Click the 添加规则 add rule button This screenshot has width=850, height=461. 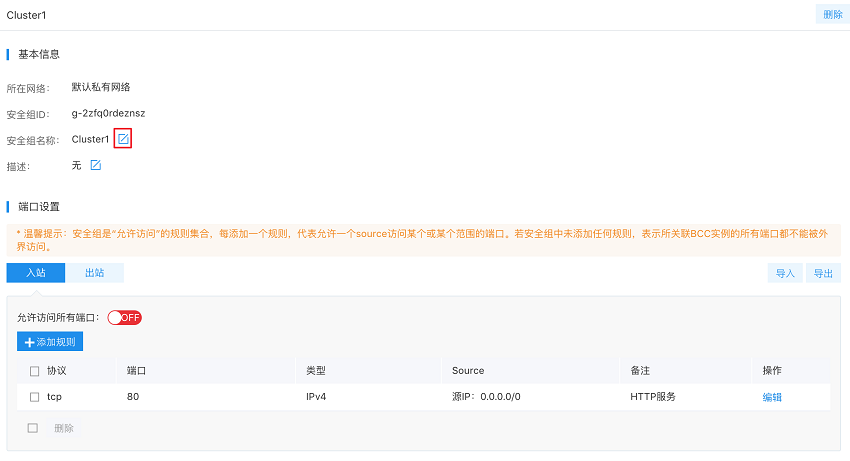[50, 342]
